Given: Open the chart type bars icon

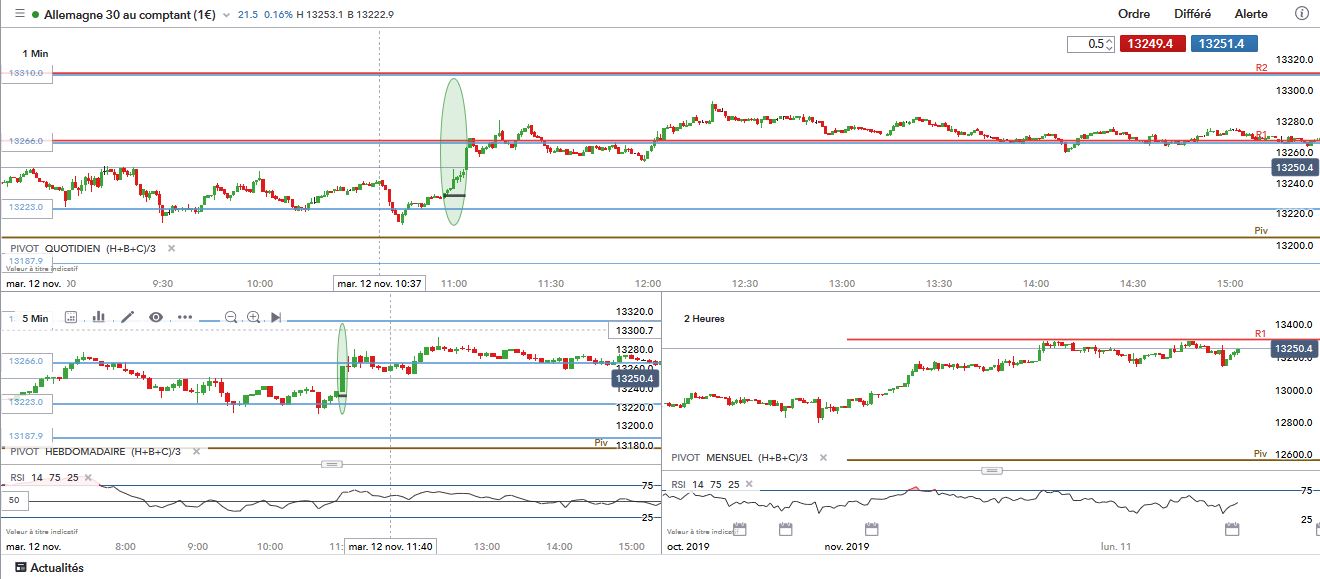Looking at the screenshot, I should click(99, 317).
